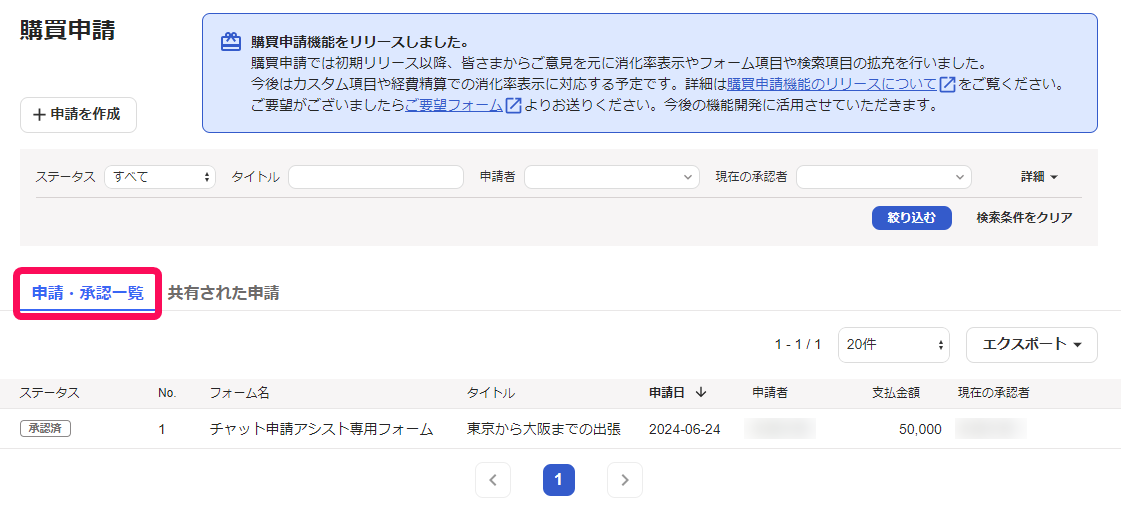
Task: Expand the 詳細 search options
Action: [x=1039, y=177]
